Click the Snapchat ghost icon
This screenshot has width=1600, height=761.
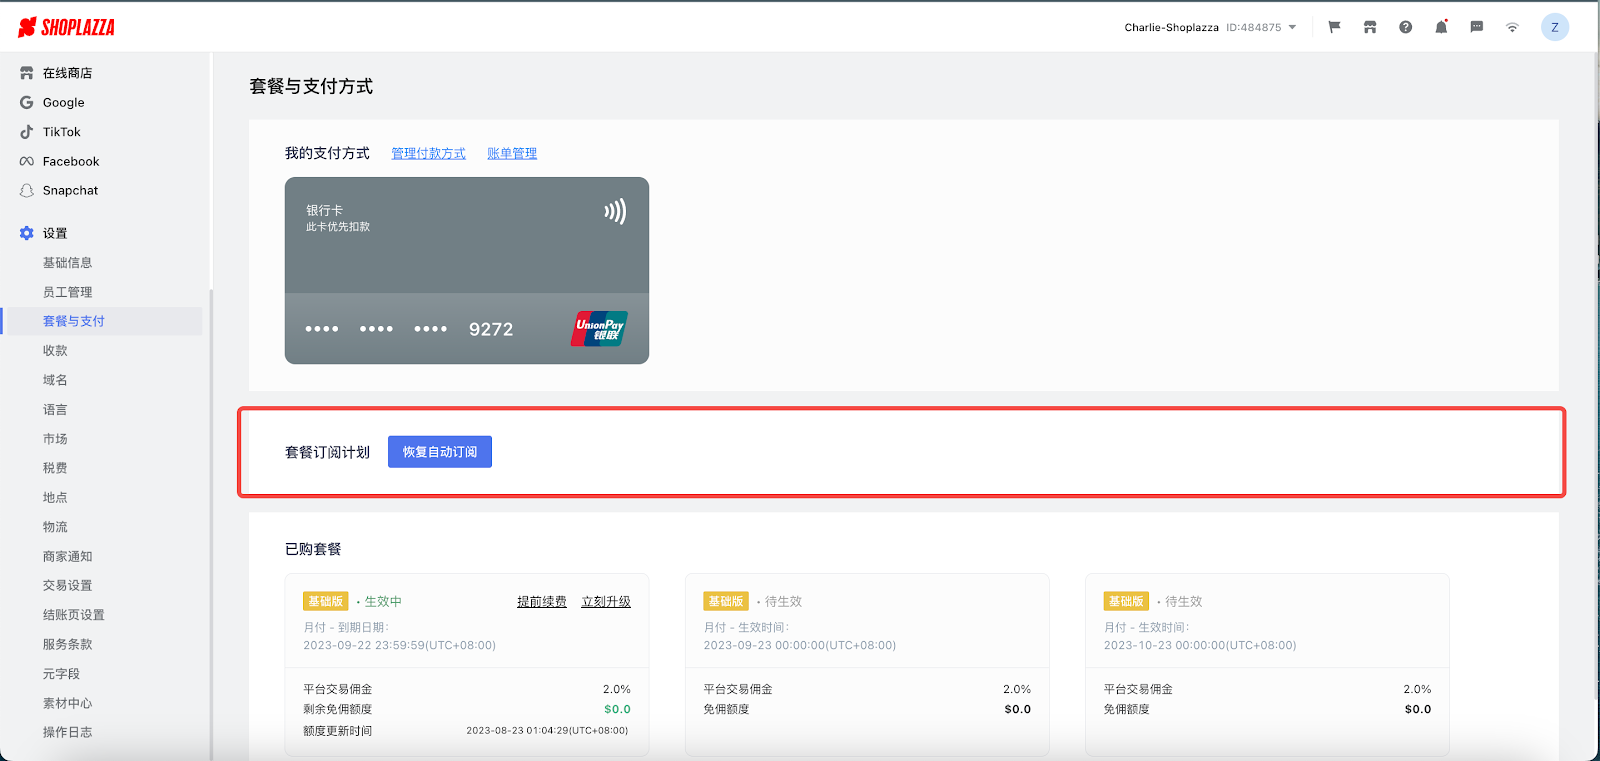tap(27, 190)
